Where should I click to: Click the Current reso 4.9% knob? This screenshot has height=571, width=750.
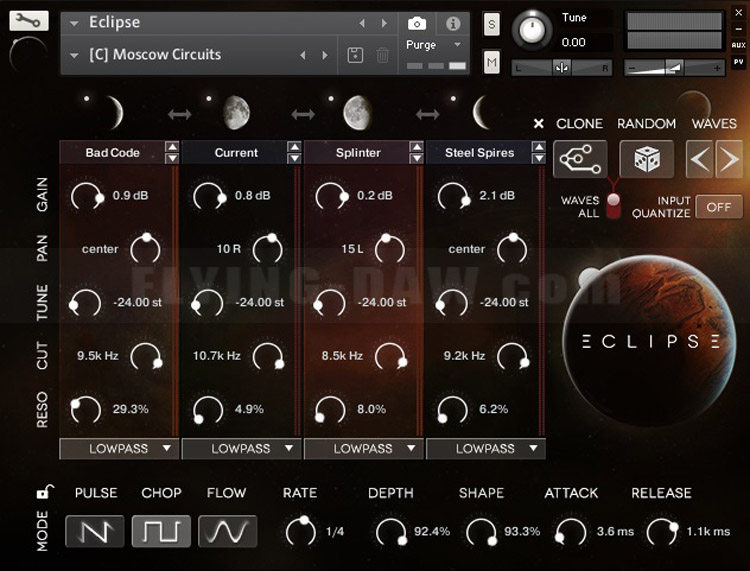(x=208, y=410)
